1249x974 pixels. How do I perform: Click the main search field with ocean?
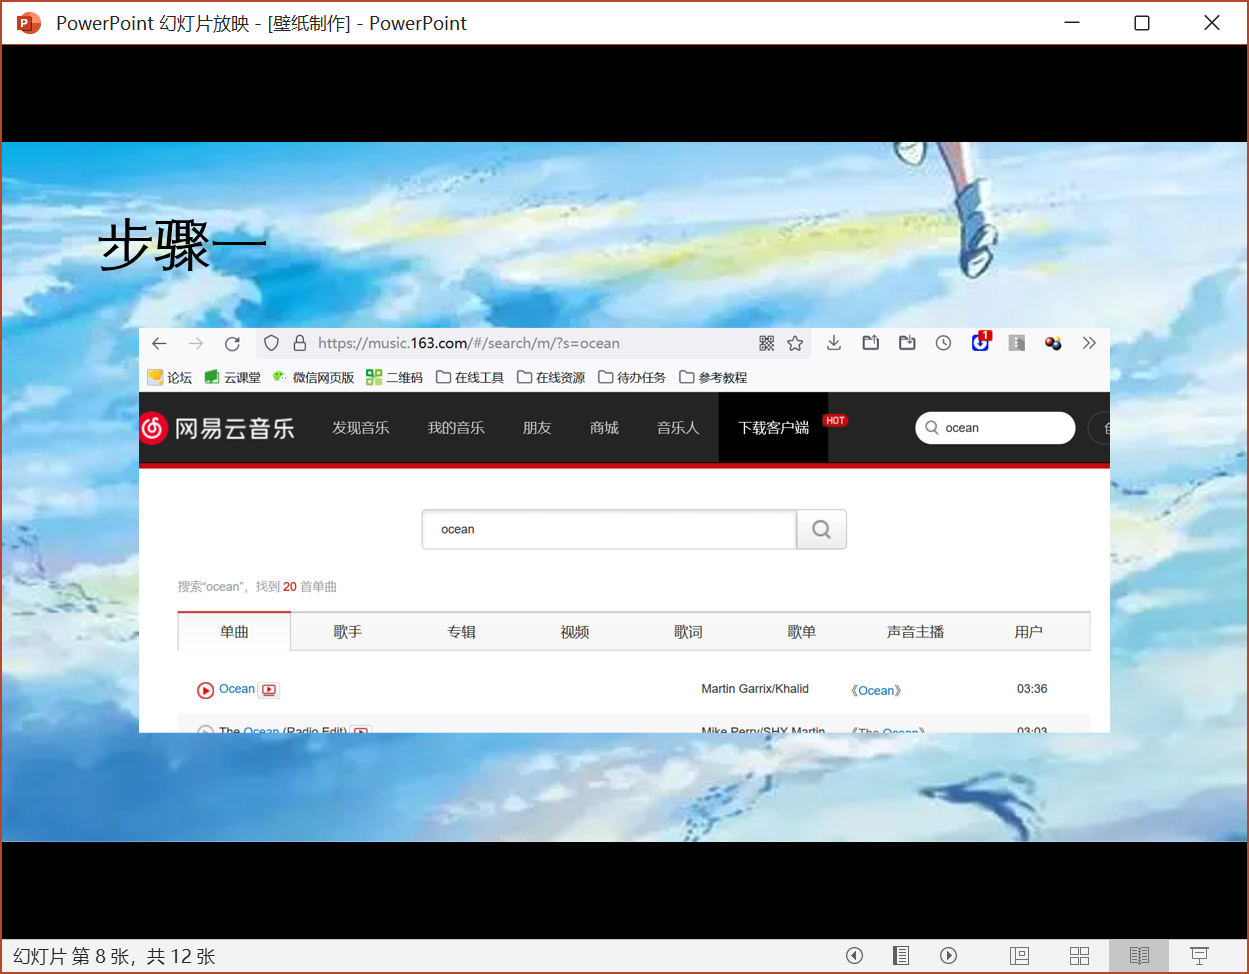[609, 529]
